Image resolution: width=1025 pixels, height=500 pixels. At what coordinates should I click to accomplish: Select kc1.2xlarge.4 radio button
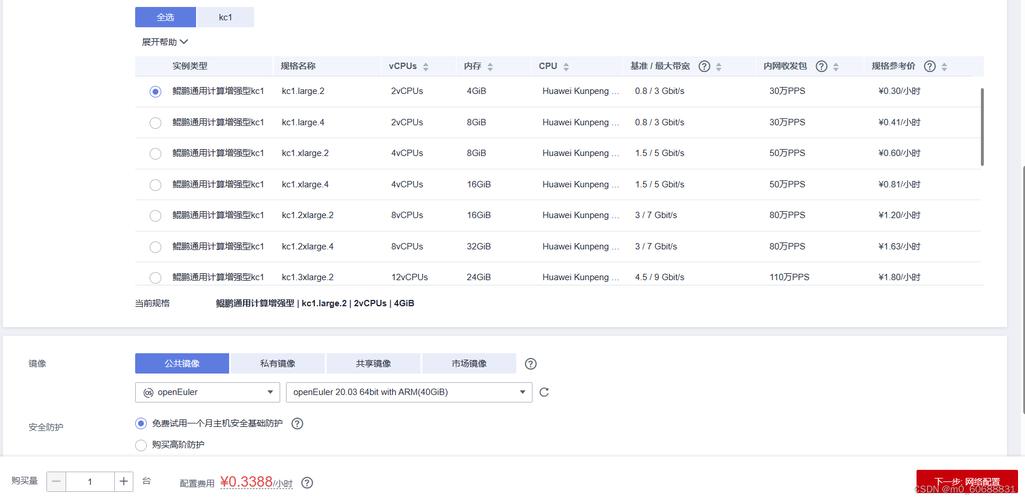(155, 247)
